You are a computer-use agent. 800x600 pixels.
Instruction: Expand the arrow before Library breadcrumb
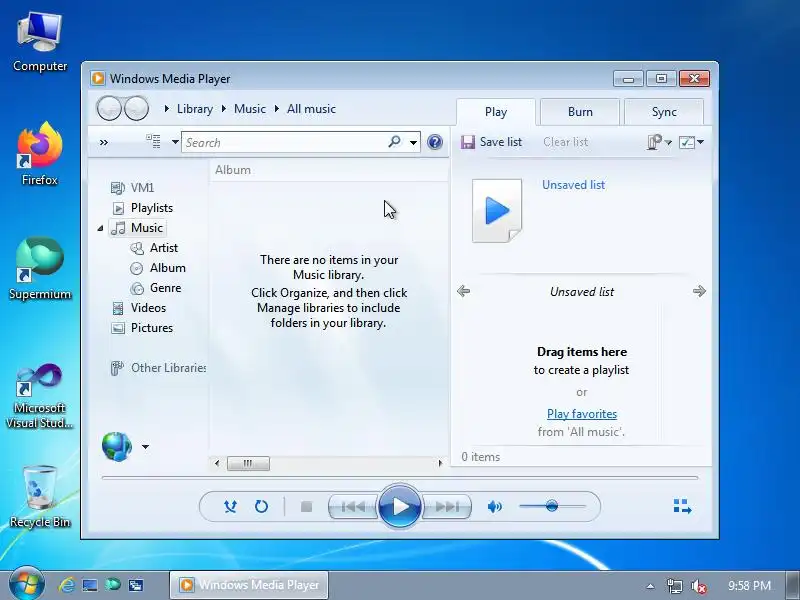(x=167, y=109)
